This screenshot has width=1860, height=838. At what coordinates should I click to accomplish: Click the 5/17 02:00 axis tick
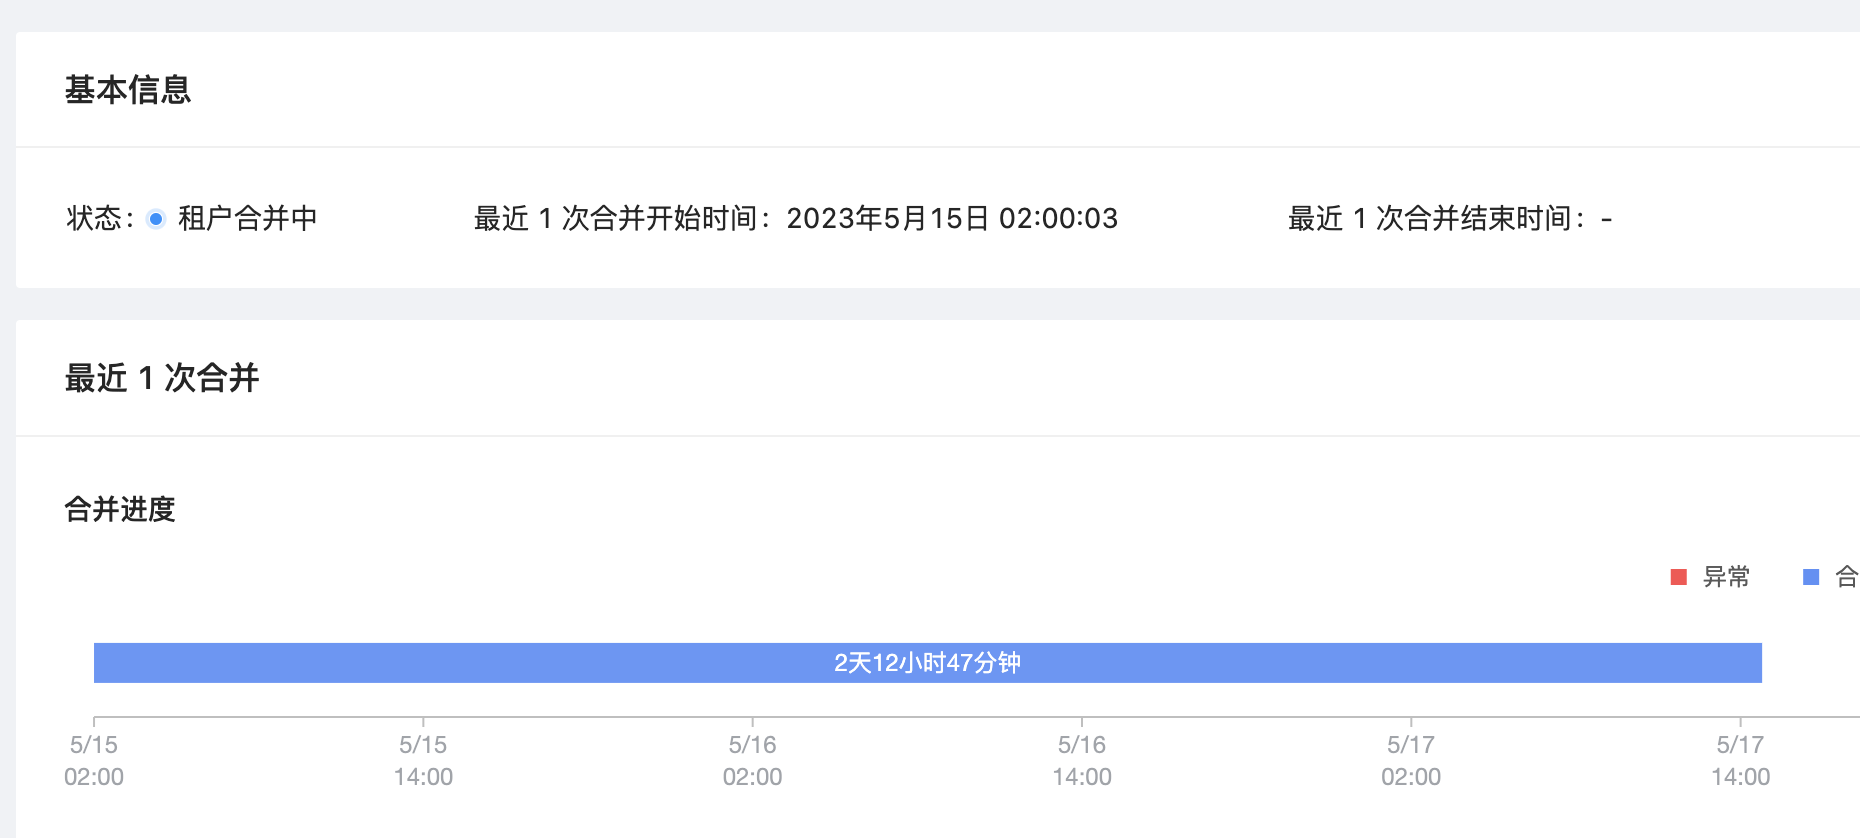[1411, 761]
